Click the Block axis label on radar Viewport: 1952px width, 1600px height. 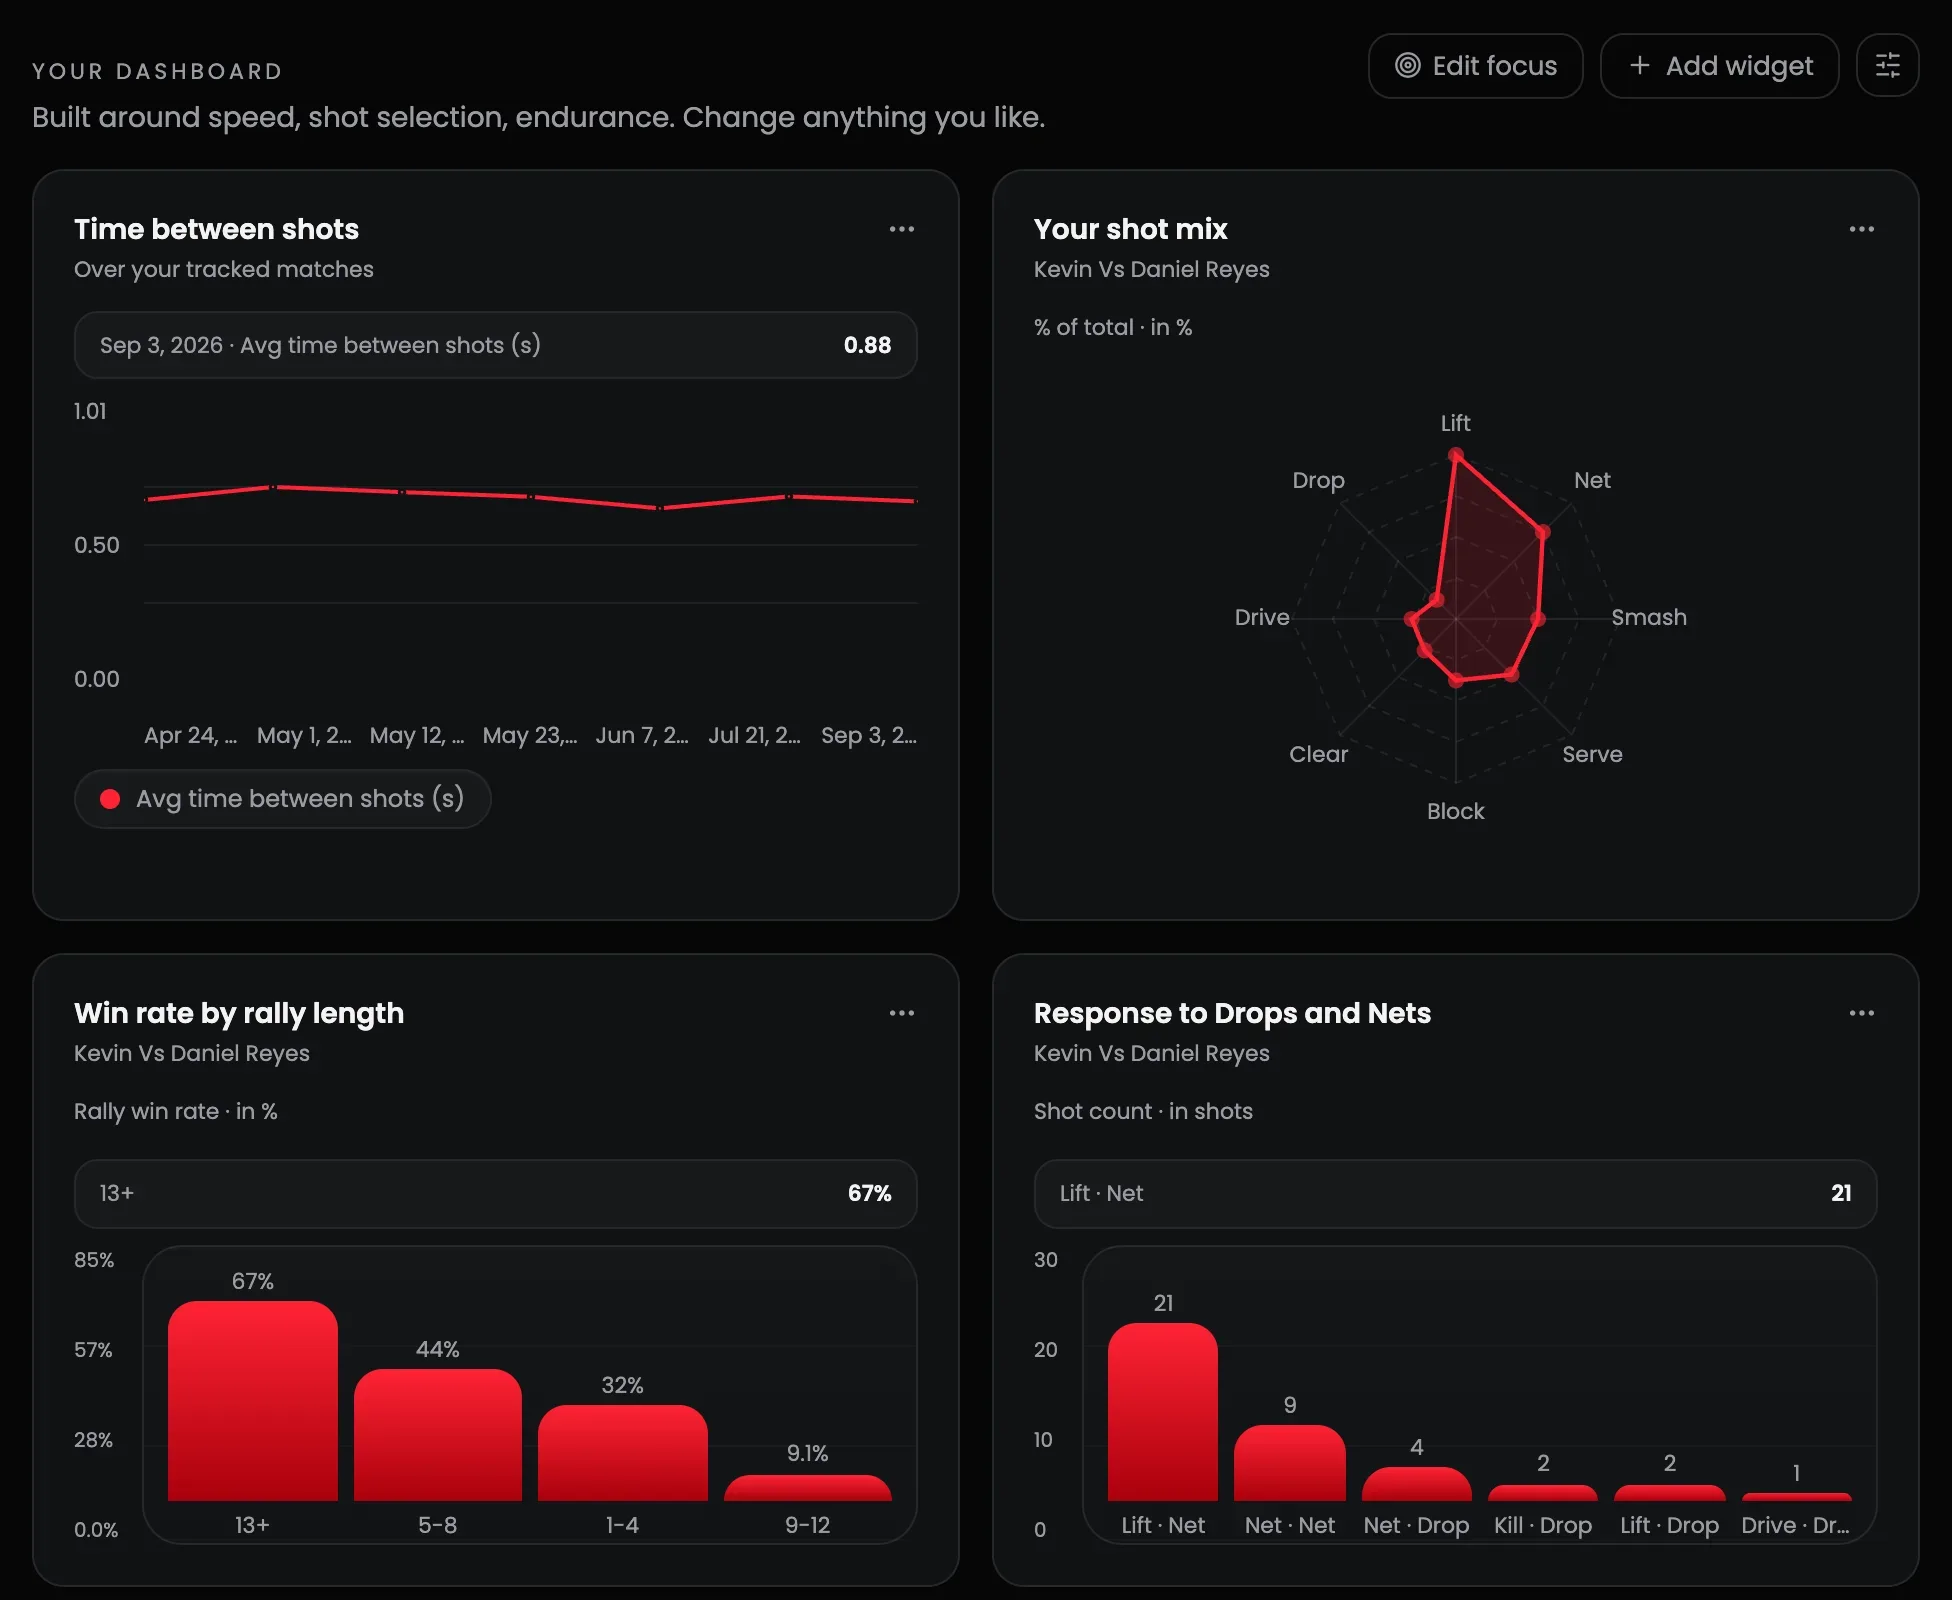[1456, 811]
